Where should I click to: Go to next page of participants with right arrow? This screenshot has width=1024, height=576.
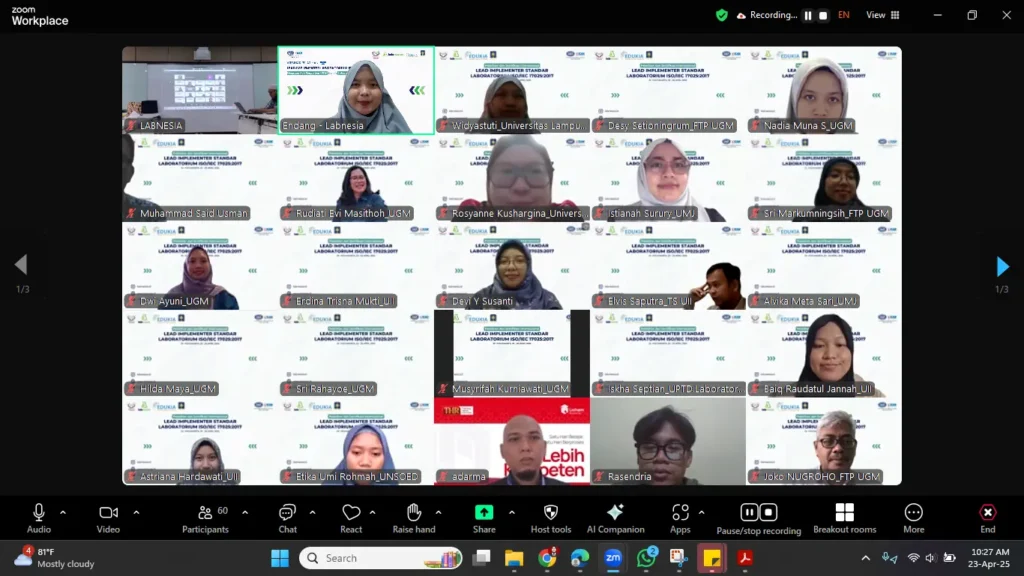point(1002,266)
